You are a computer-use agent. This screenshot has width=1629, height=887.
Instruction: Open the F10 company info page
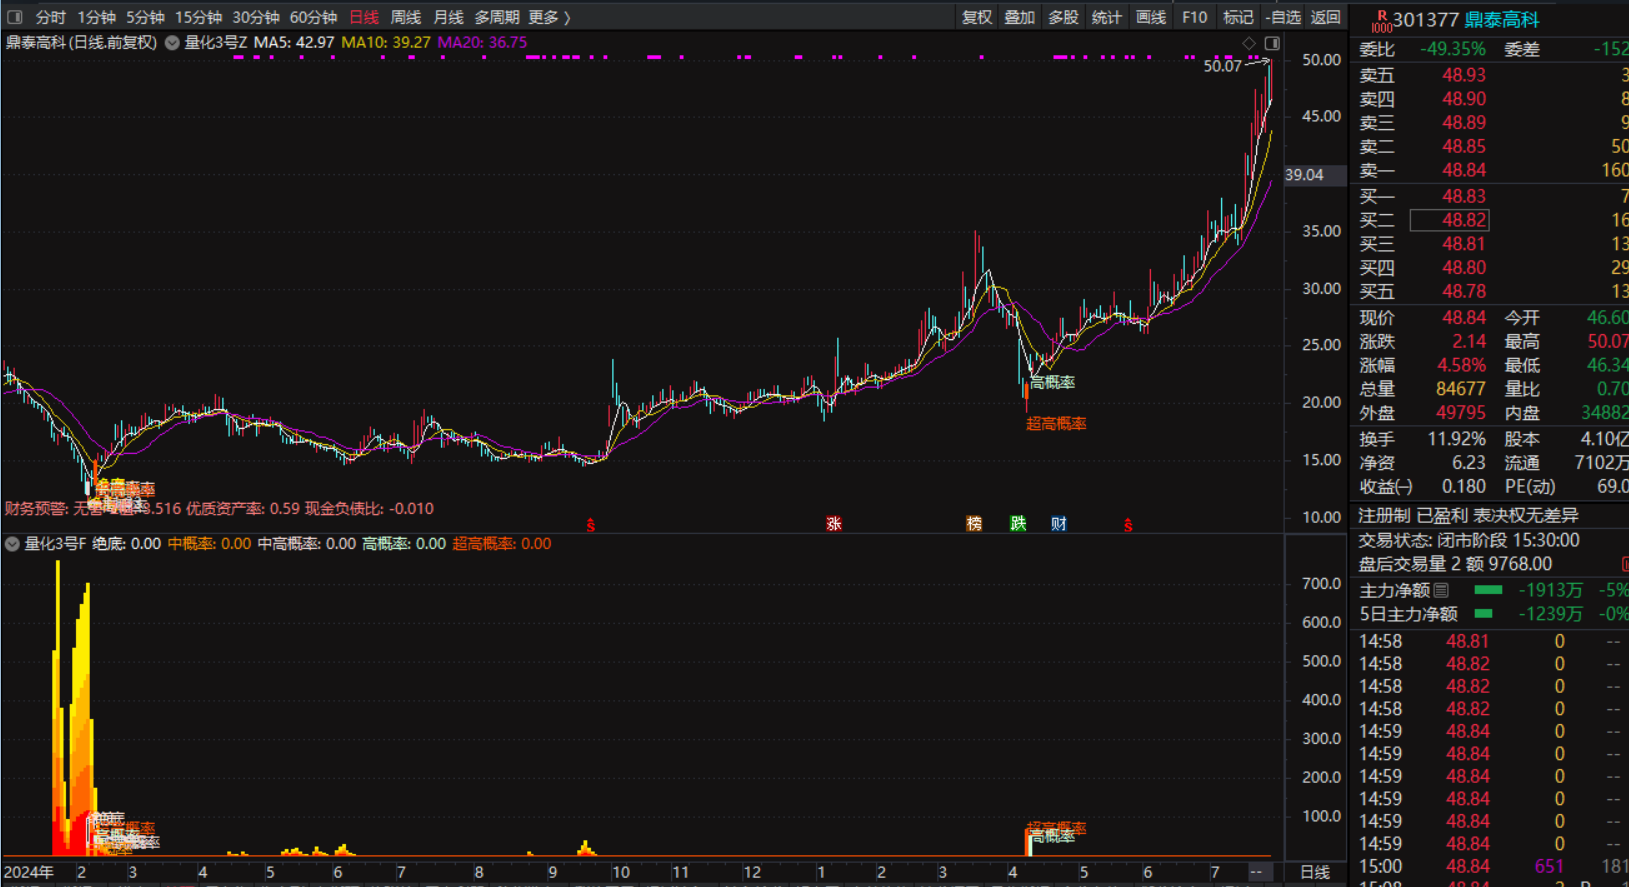point(1194,17)
